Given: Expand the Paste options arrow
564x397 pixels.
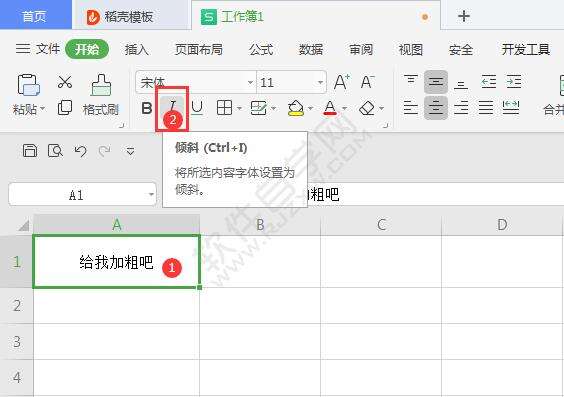Looking at the screenshot, I should (42, 108).
